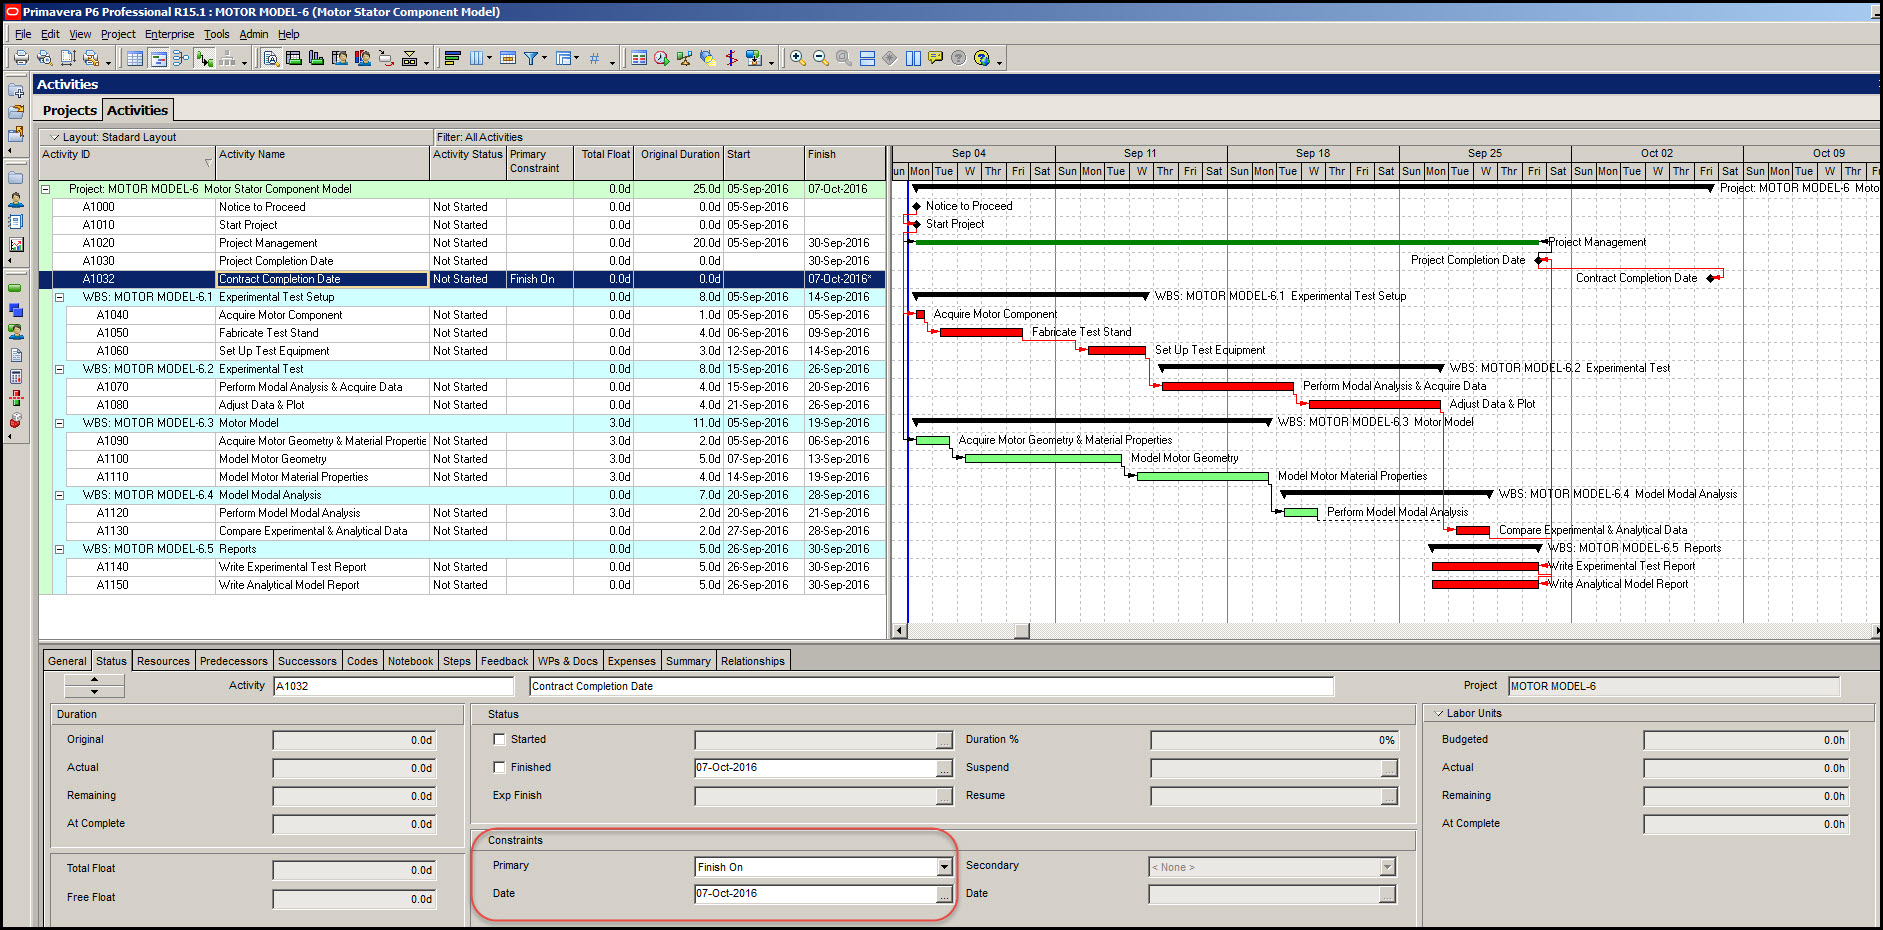Collapse WBS MOTOR MODEL-6.2 Experimental Test
1883x930 pixels.
pos(59,369)
